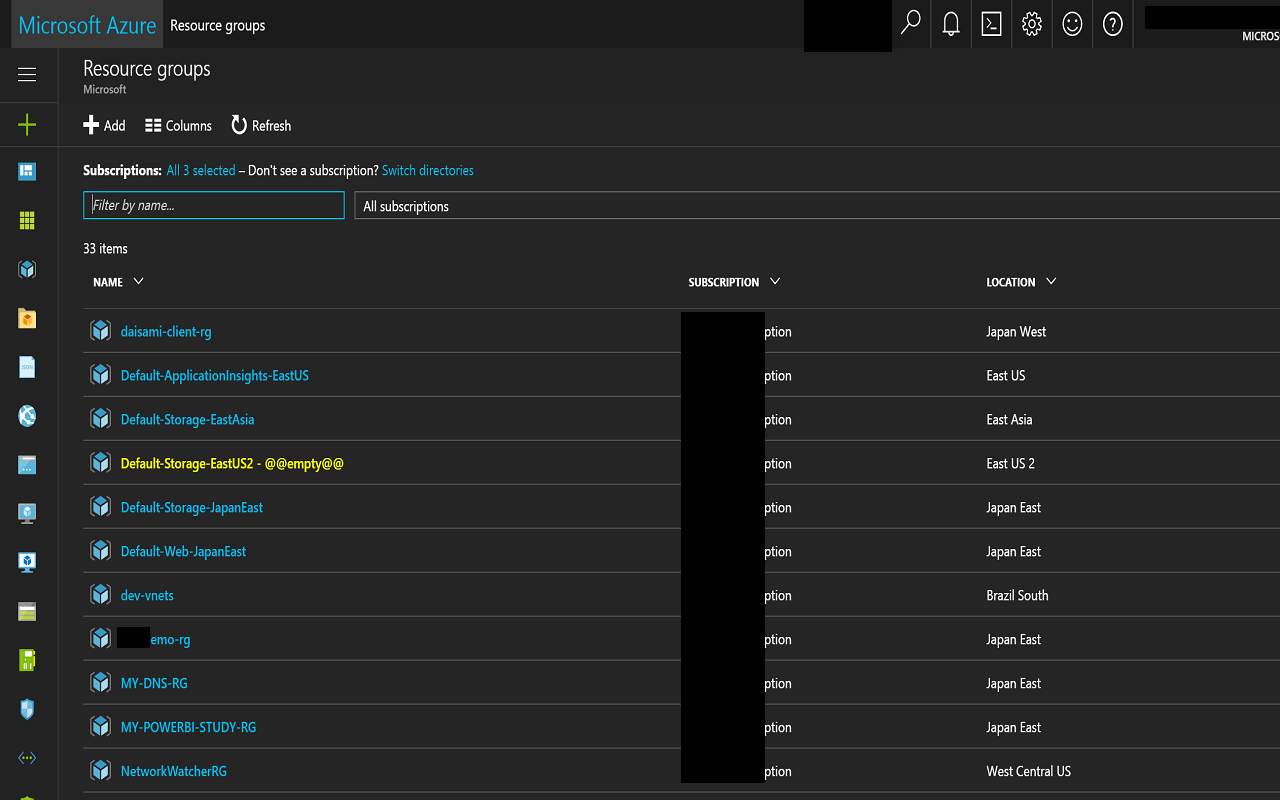Click the All 3 selected link
This screenshot has height=800, width=1280.
click(x=201, y=171)
